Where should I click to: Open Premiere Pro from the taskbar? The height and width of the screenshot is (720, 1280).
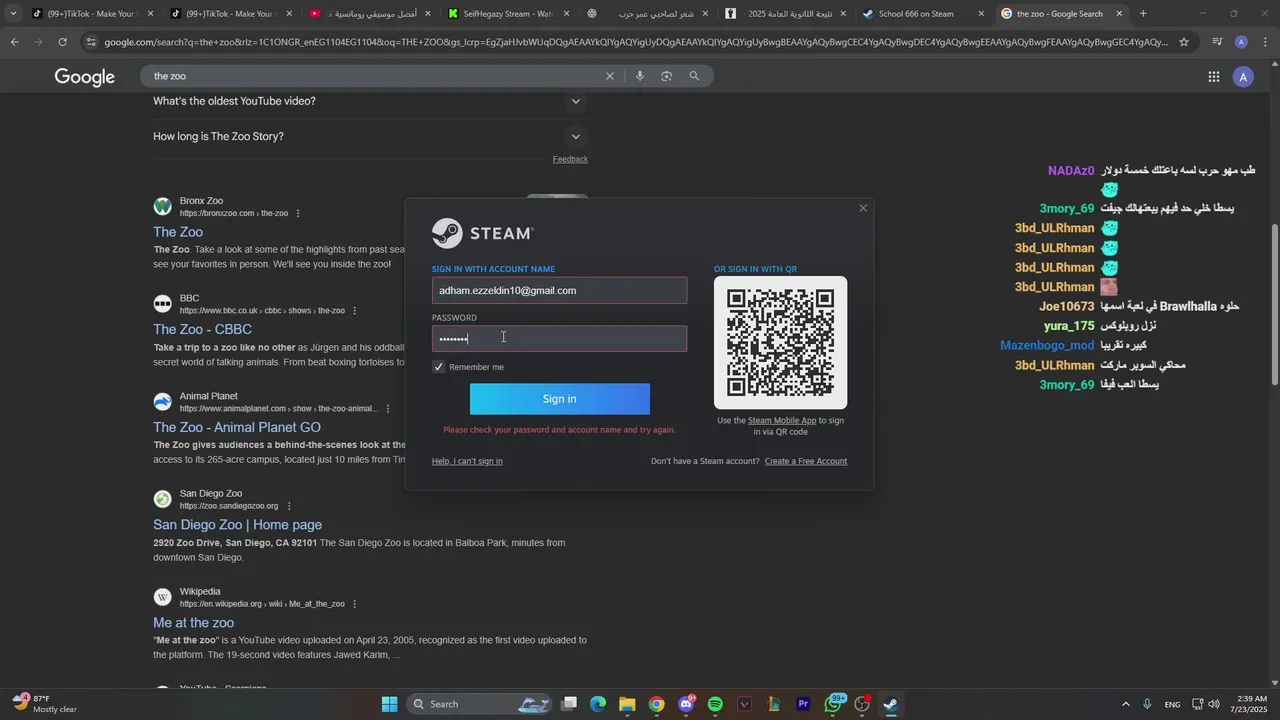tap(803, 704)
